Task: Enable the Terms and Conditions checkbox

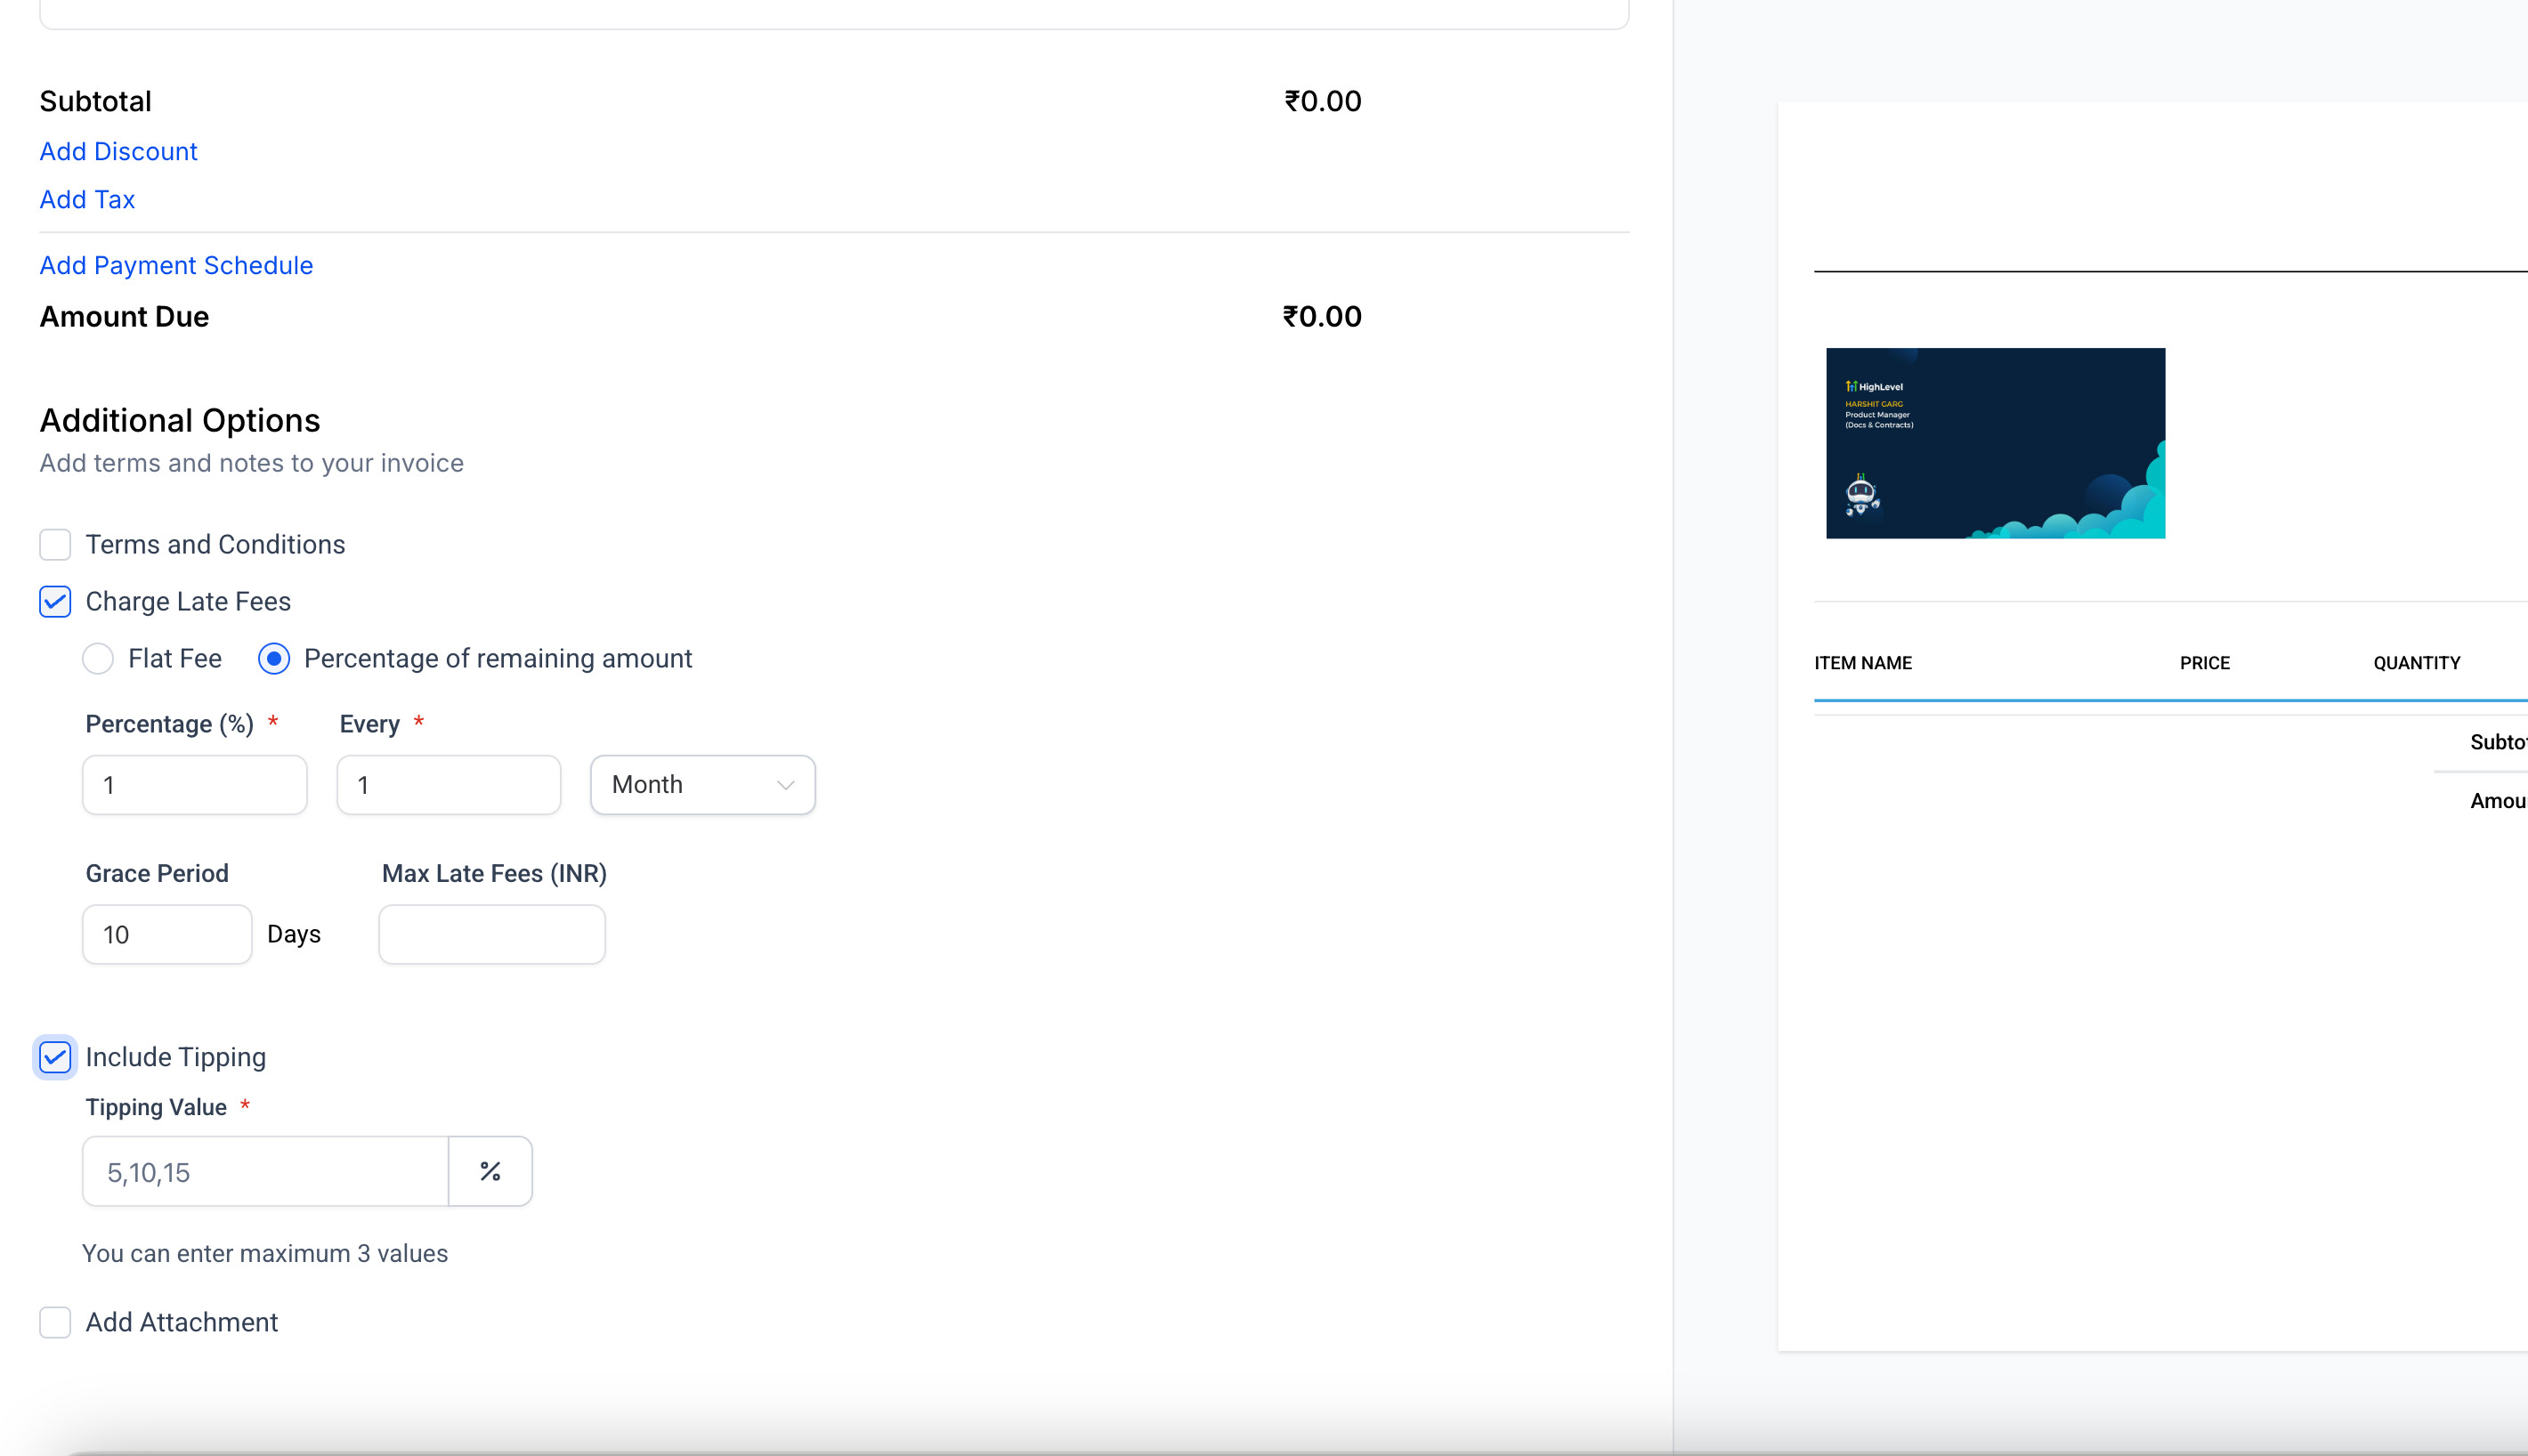Action: click(55, 545)
